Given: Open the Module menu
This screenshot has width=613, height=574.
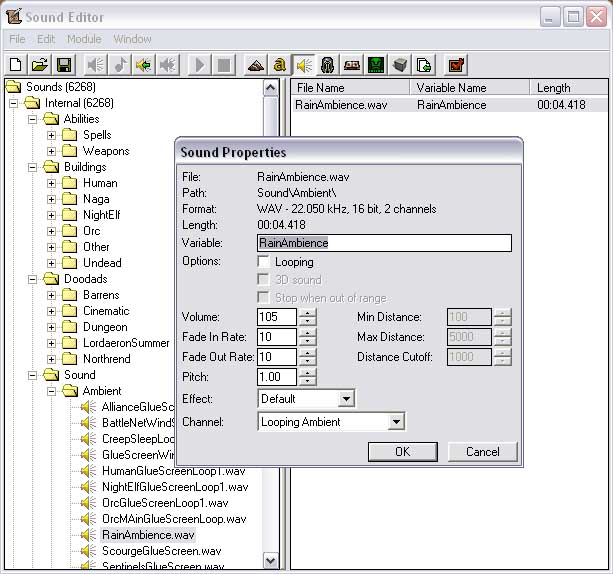Looking at the screenshot, I should click(x=84, y=39).
